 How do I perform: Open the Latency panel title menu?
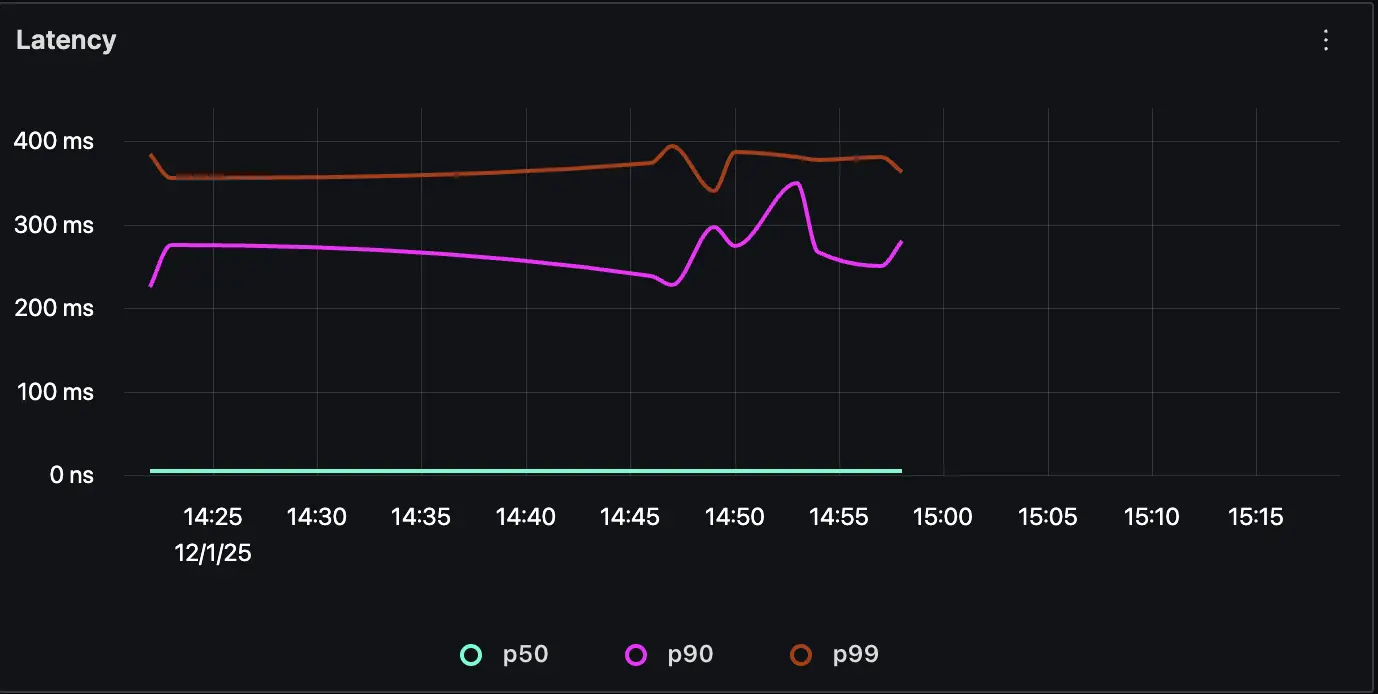point(66,40)
